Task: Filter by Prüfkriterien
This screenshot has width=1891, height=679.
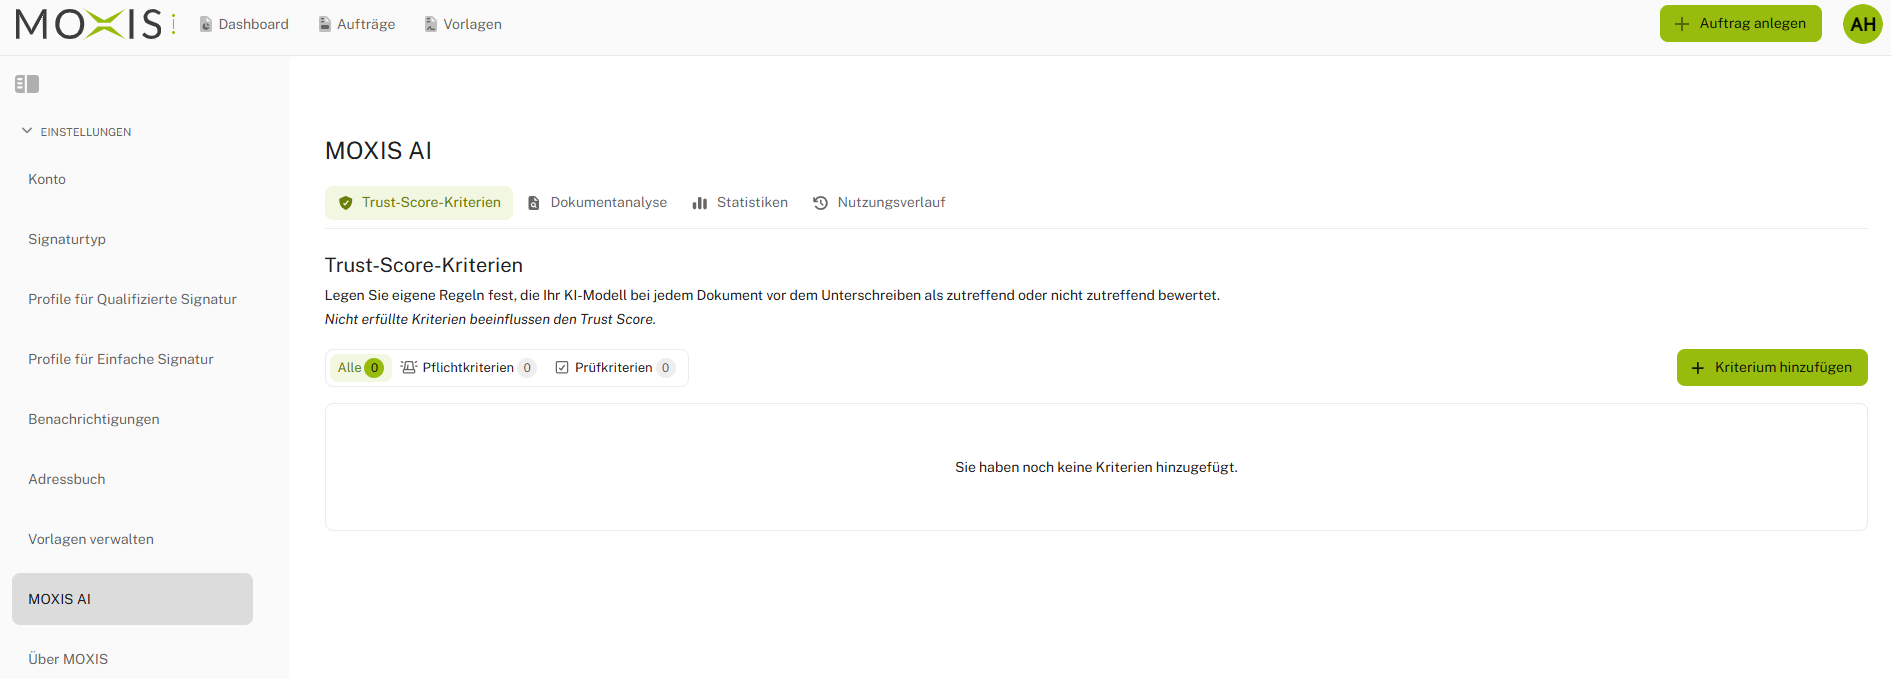Action: coord(615,367)
